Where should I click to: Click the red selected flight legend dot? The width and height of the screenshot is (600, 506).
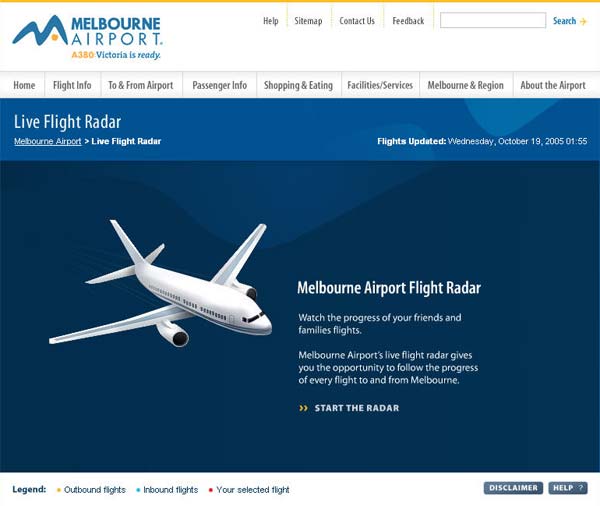click(210, 490)
